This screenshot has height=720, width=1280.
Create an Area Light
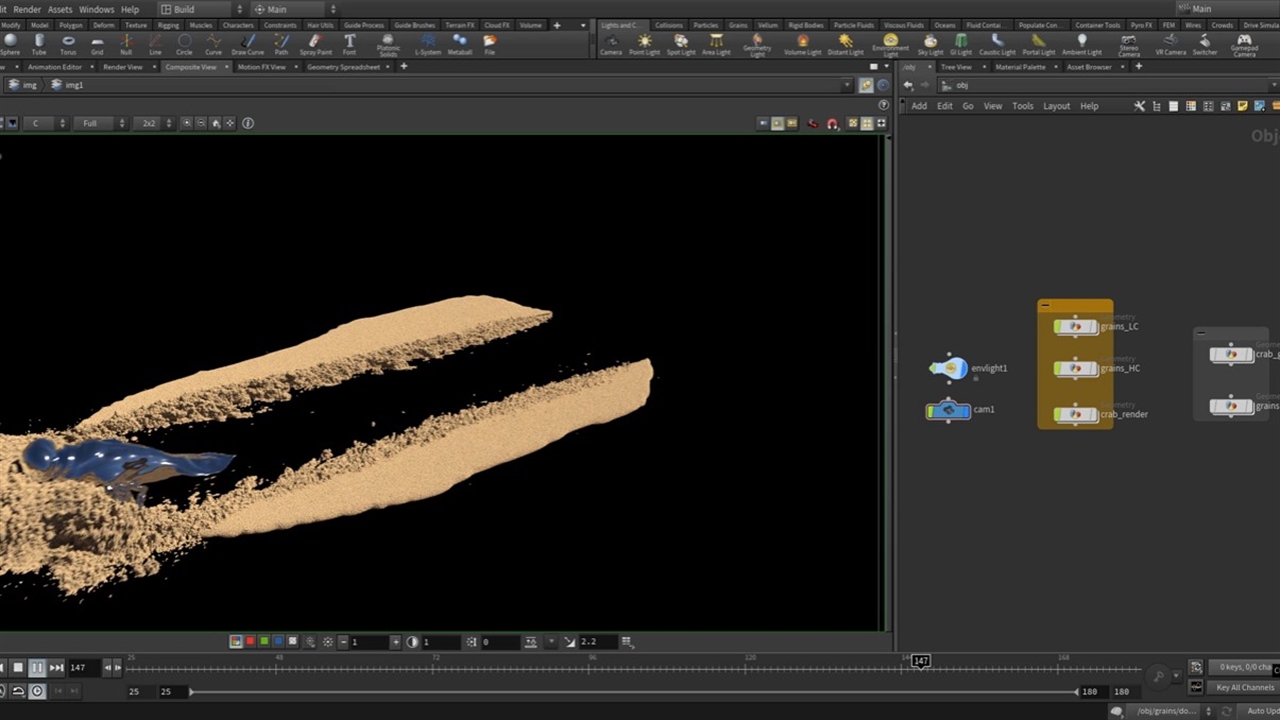coord(716,44)
